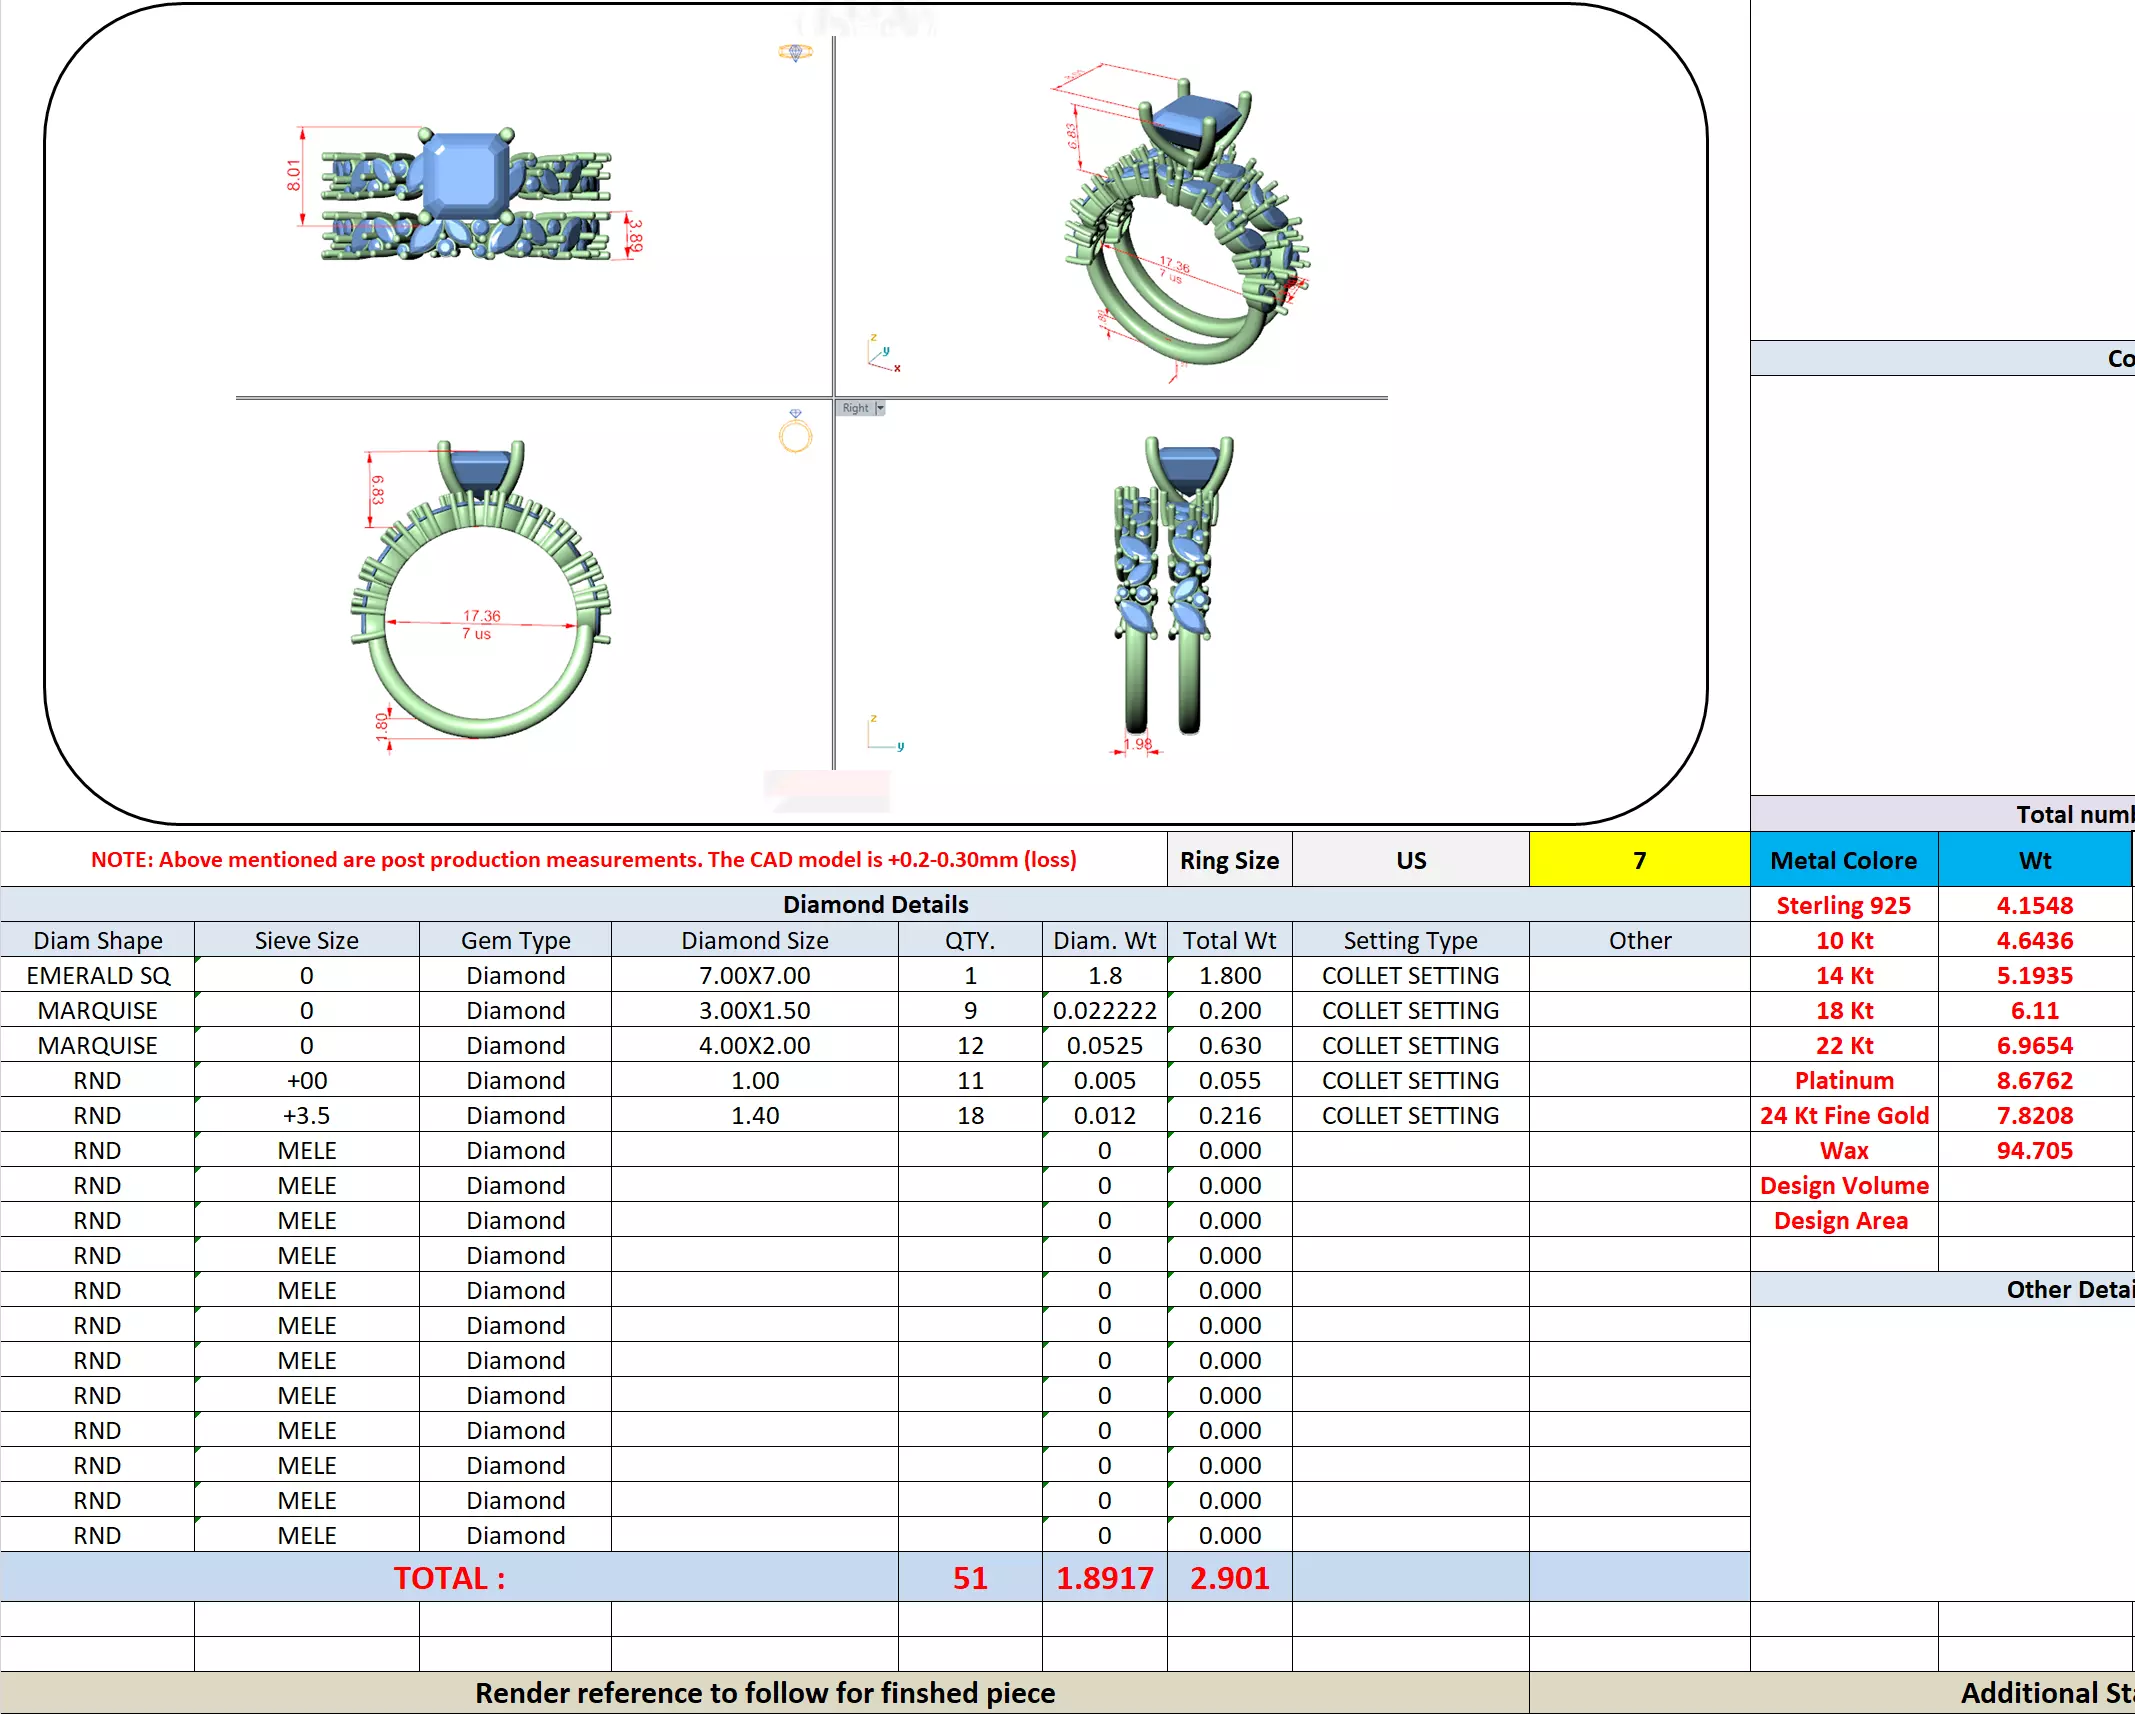Select the Sterling 925 metal row
2135x1714 pixels.
1843,905
